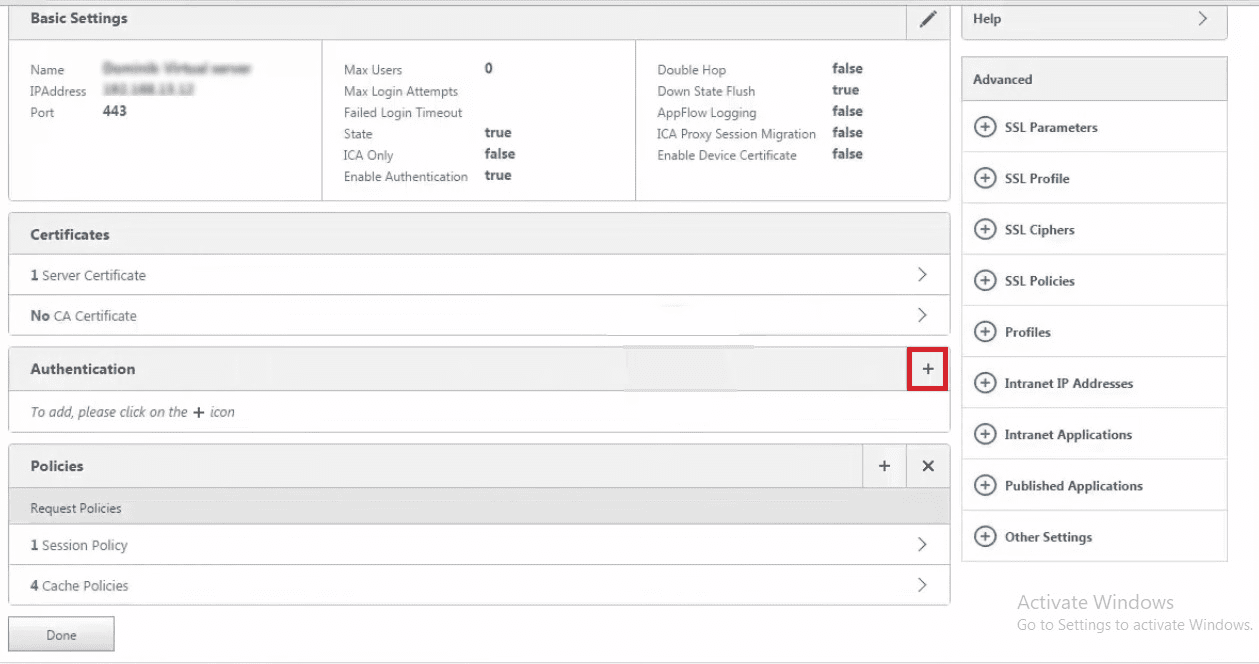Add an Authentication policy via the plus icon
The width and height of the screenshot is (1259, 664).
[926, 368]
